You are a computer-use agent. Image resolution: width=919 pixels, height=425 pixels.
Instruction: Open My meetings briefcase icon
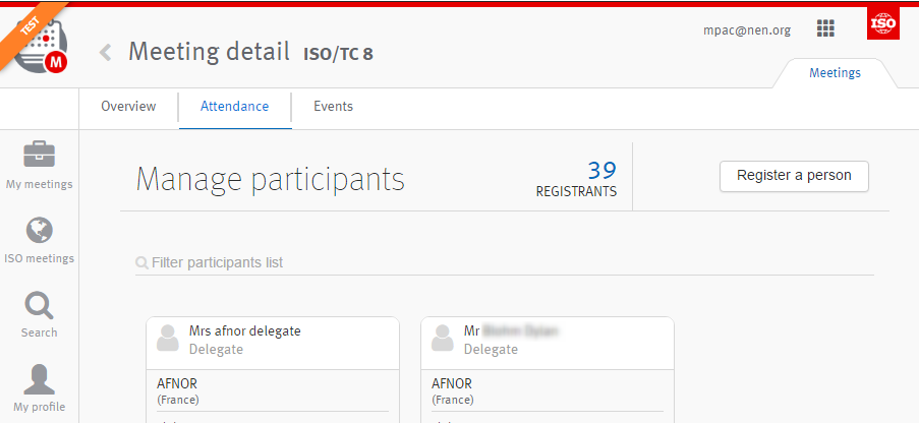tap(39, 154)
